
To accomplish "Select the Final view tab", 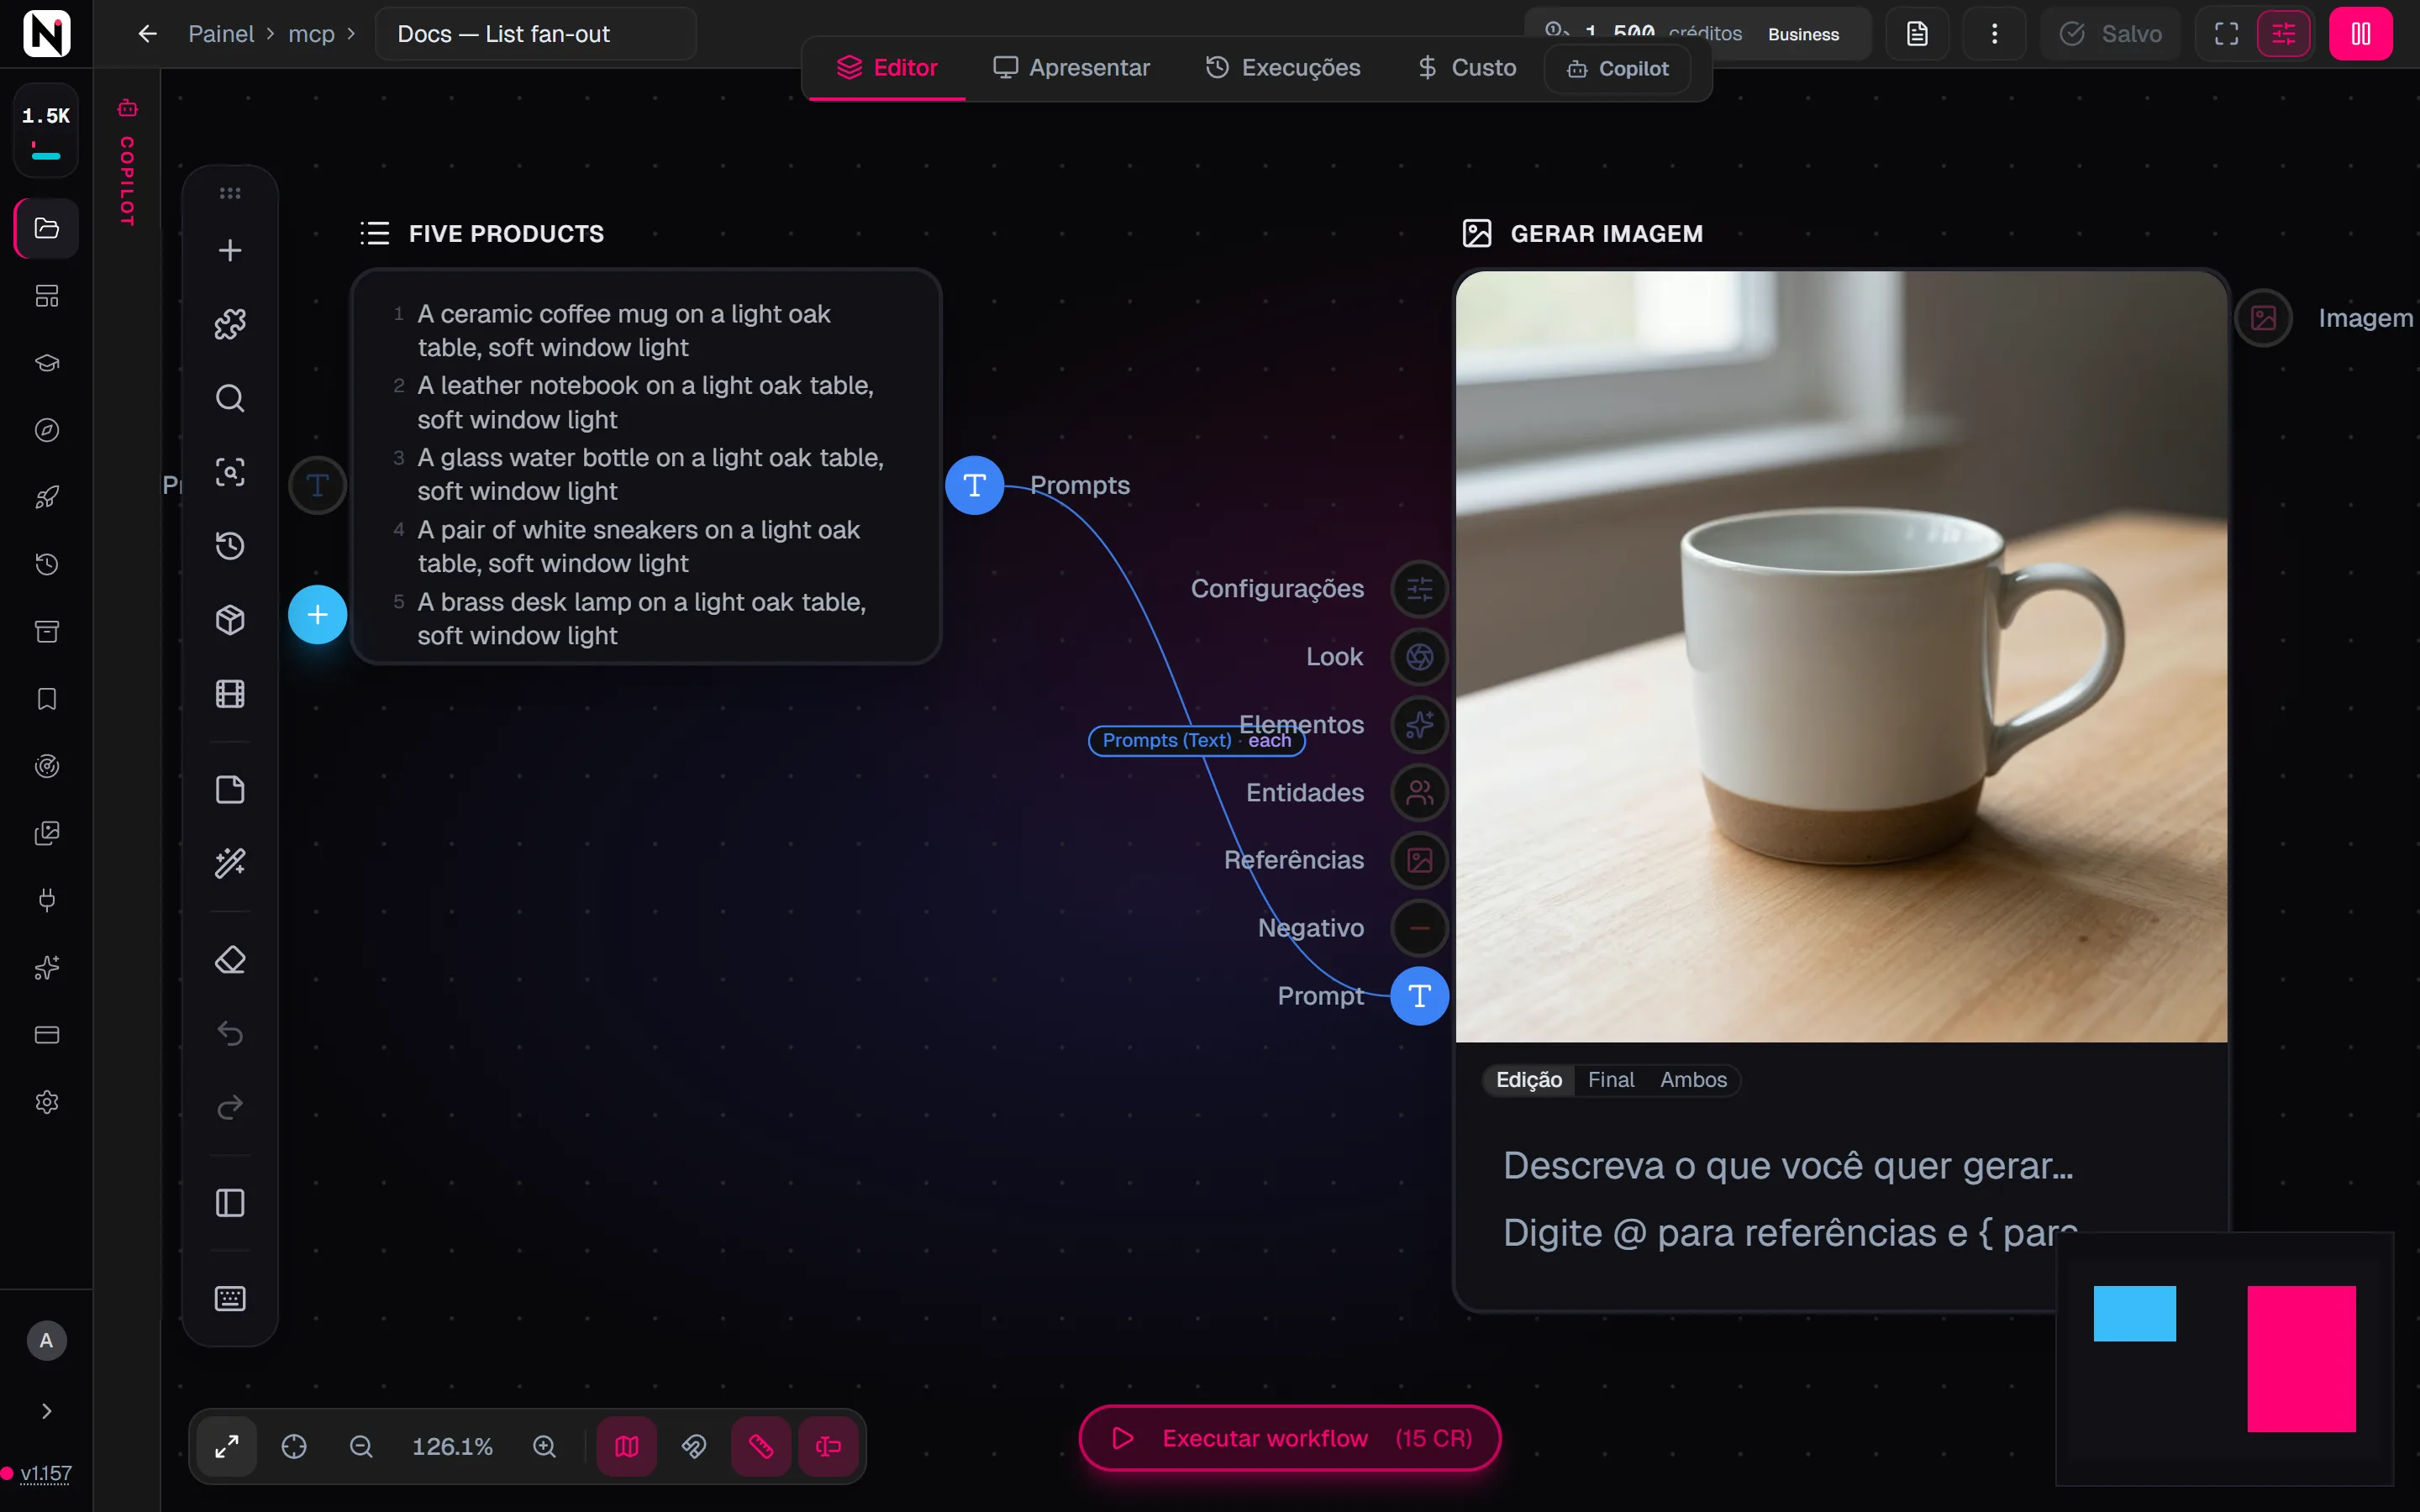I will point(1611,1080).
